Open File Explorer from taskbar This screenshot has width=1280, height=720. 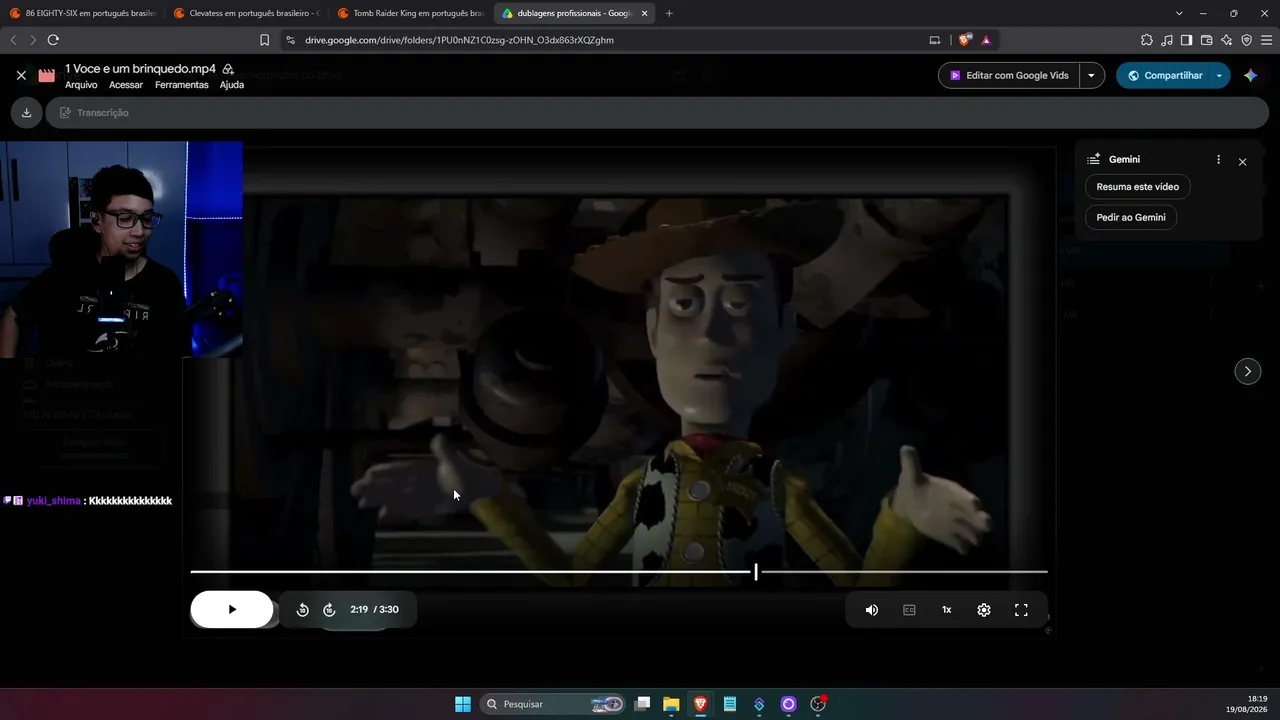(x=671, y=704)
